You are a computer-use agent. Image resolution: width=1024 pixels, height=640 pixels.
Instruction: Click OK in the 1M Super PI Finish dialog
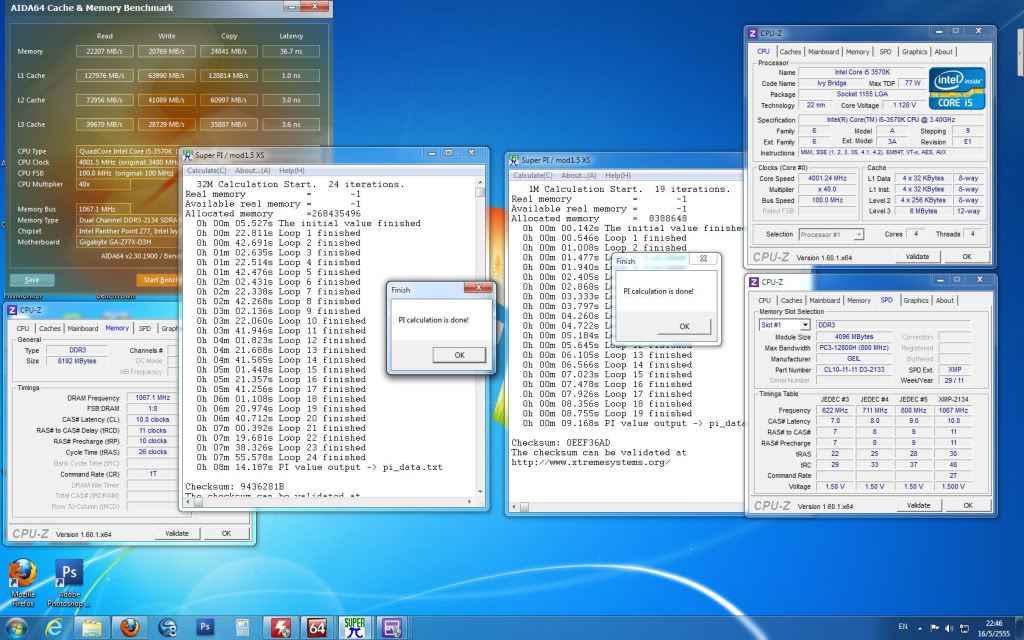pyautogui.click(x=684, y=326)
